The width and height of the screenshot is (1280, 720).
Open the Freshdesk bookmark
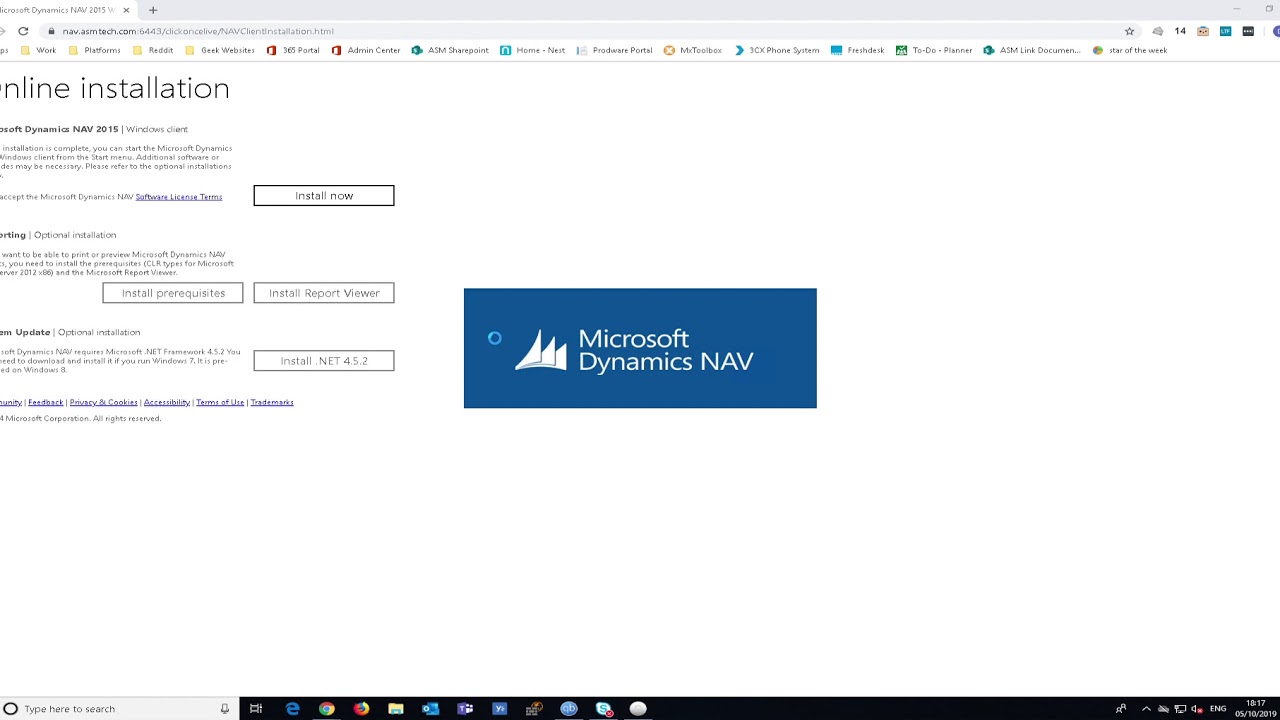point(858,50)
